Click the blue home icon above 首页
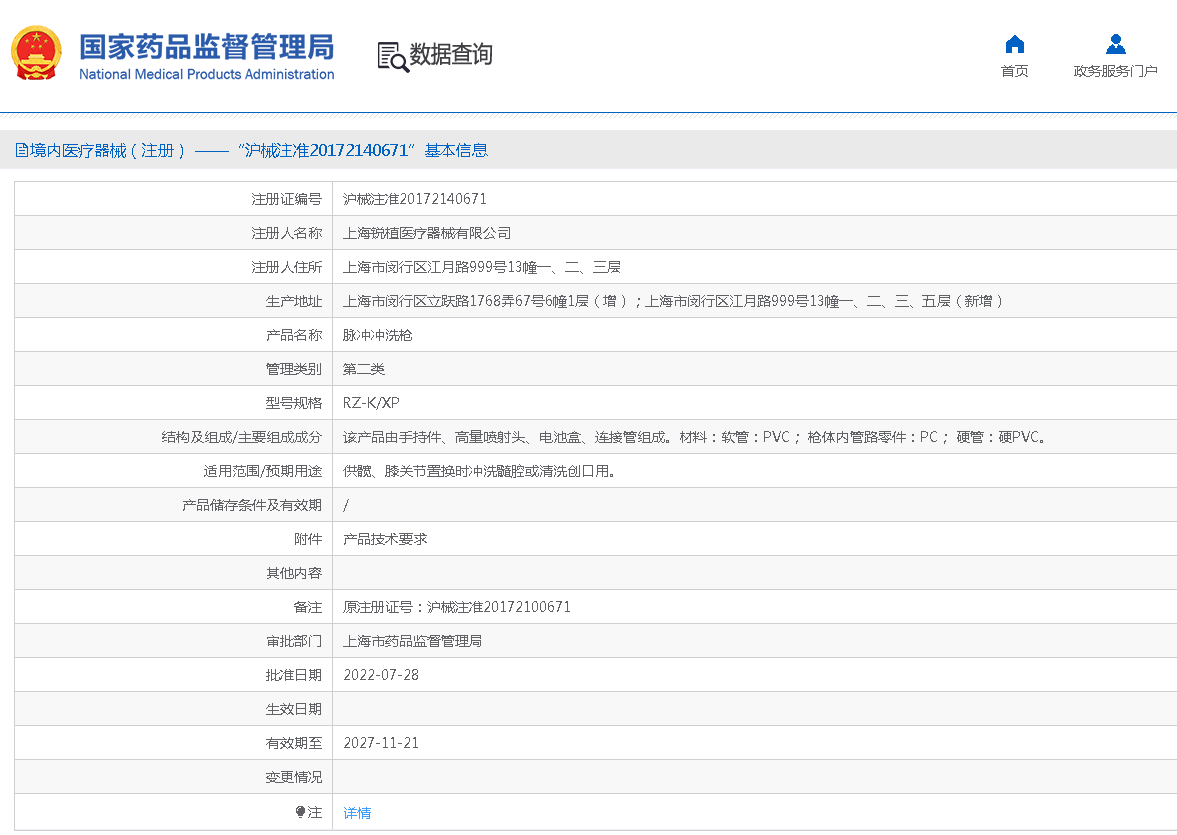The height and width of the screenshot is (835, 1177). [1014, 44]
